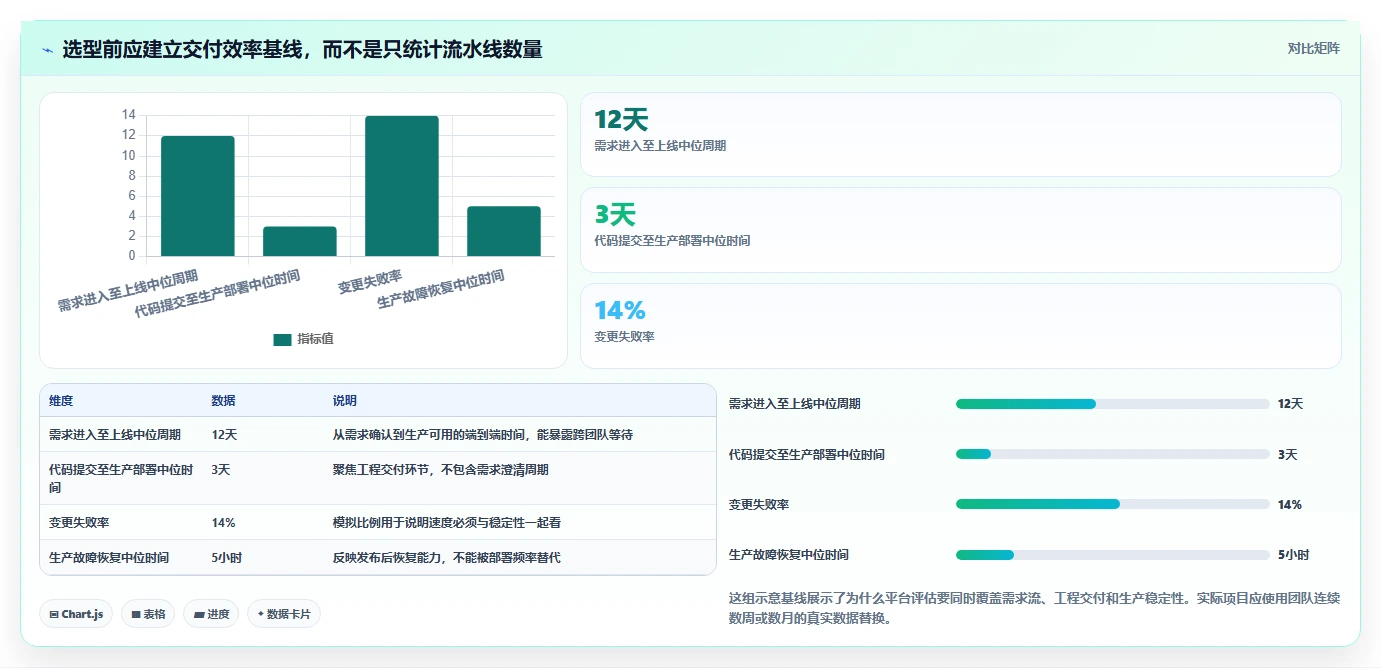Click table cell 需求进入至上线中位周期
Viewport: 1381px width, 668px height.
tap(115, 435)
